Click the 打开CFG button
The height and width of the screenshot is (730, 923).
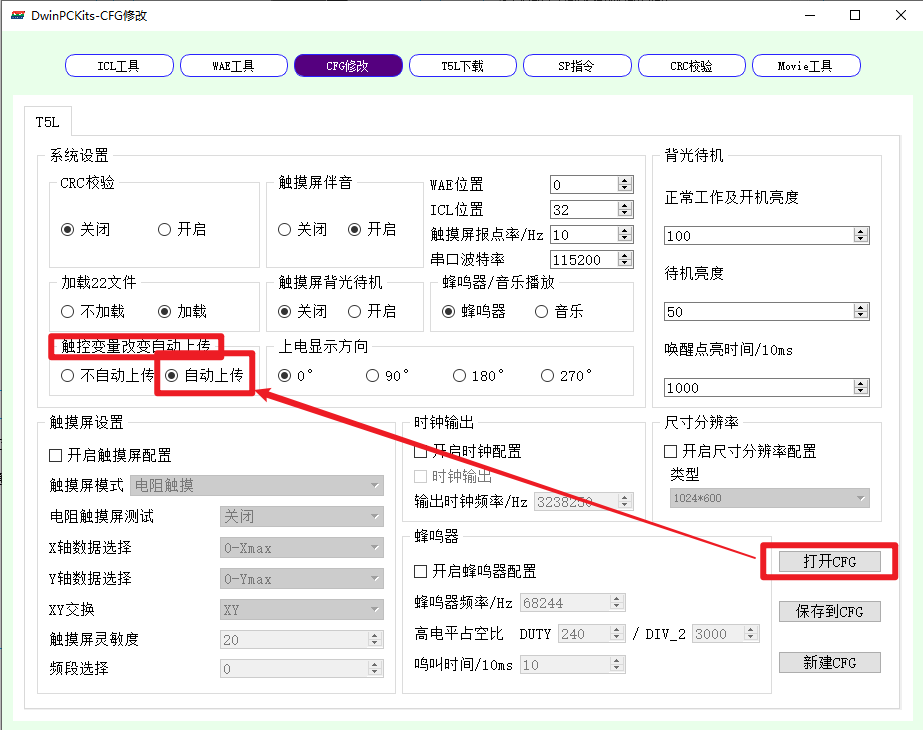(829, 561)
